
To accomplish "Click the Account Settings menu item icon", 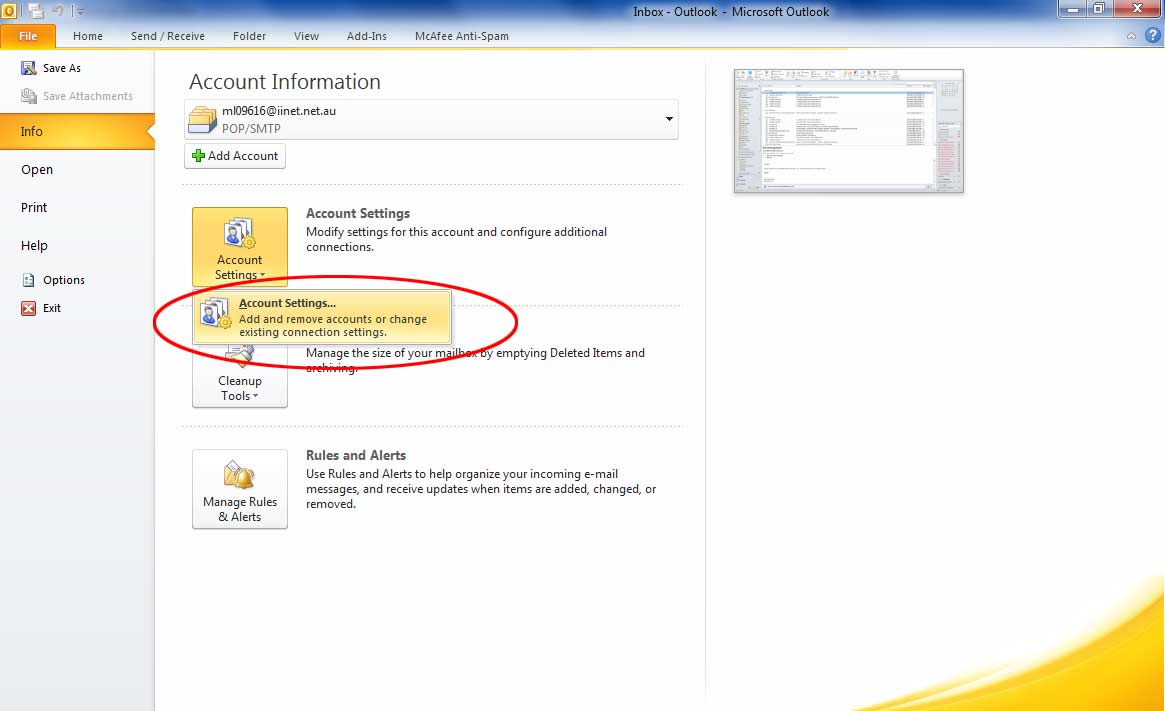I will click(216, 314).
